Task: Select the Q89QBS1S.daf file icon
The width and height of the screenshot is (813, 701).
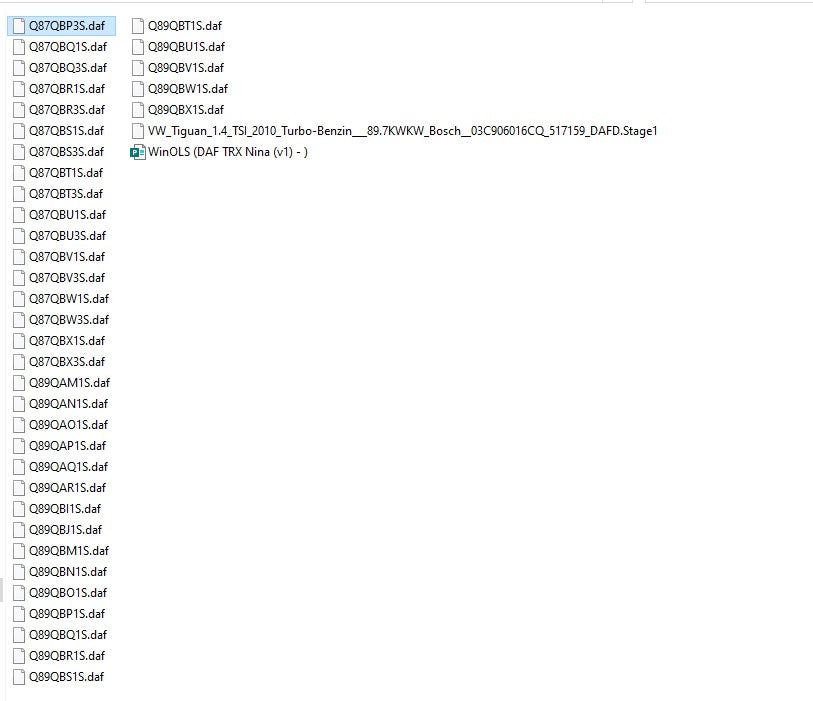Action: 19,677
